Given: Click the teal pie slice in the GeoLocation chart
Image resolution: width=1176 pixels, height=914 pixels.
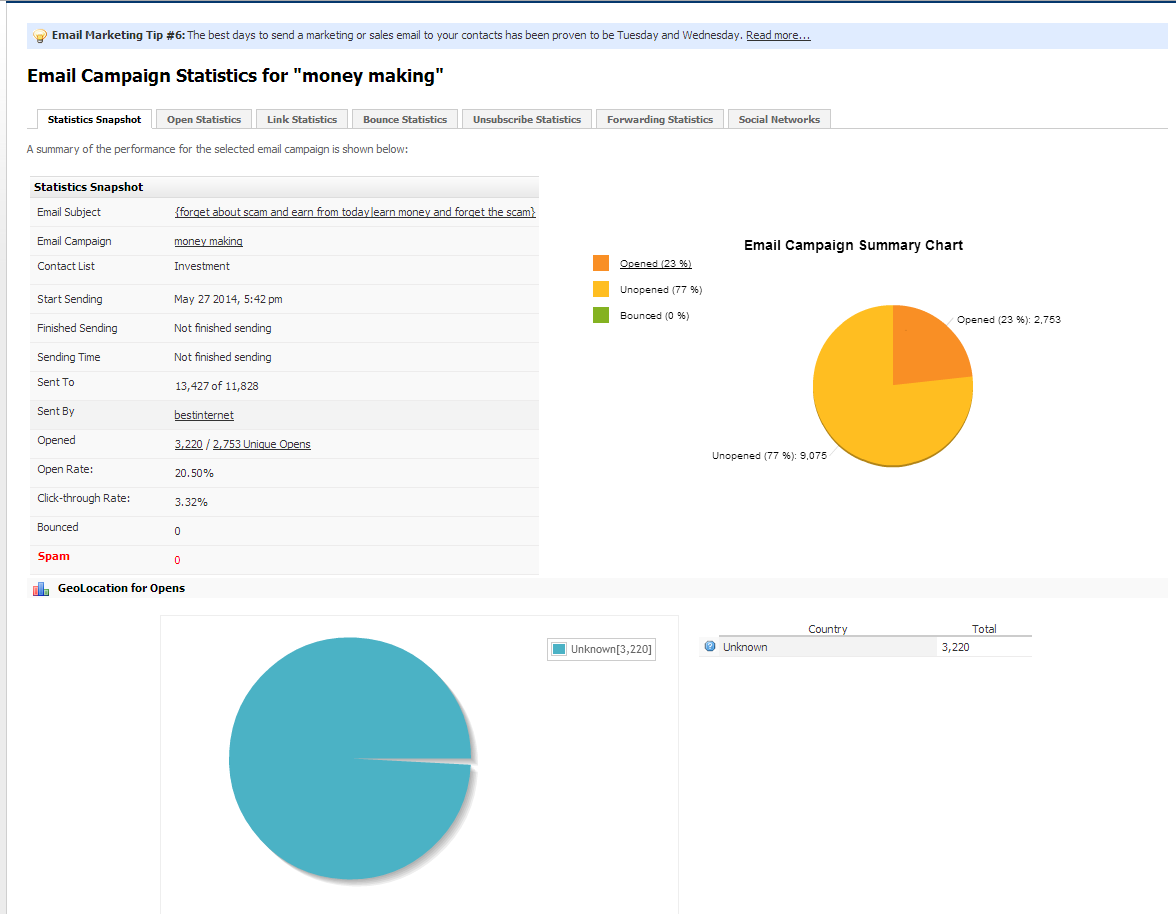Looking at the screenshot, I should (x=330, y=760).
